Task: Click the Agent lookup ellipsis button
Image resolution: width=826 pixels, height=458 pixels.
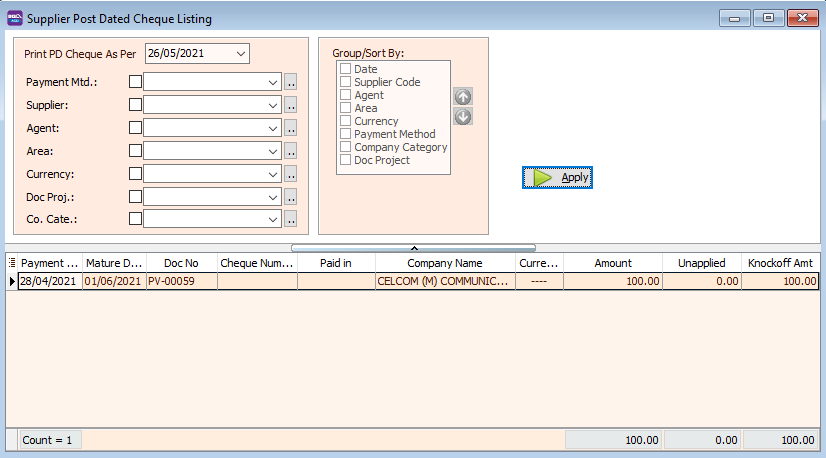Action: (x=291, y=128)
